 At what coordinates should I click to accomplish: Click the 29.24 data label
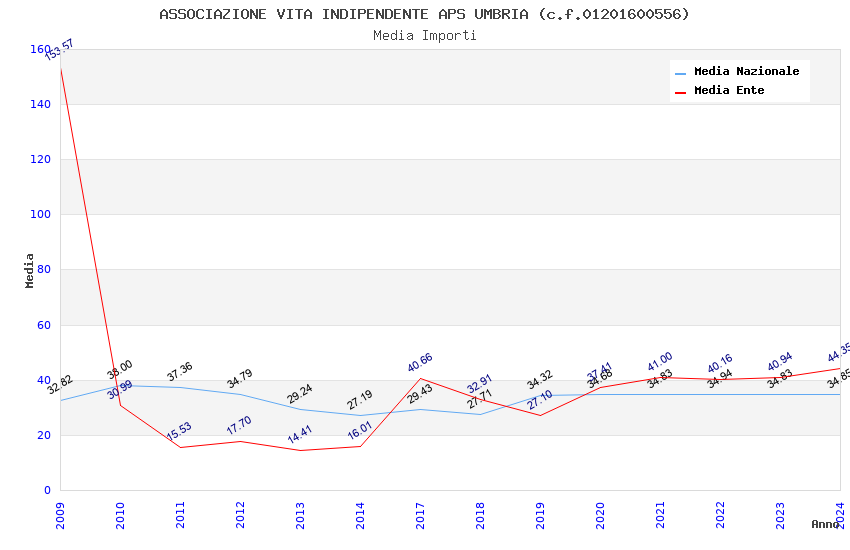click(300, 394)
